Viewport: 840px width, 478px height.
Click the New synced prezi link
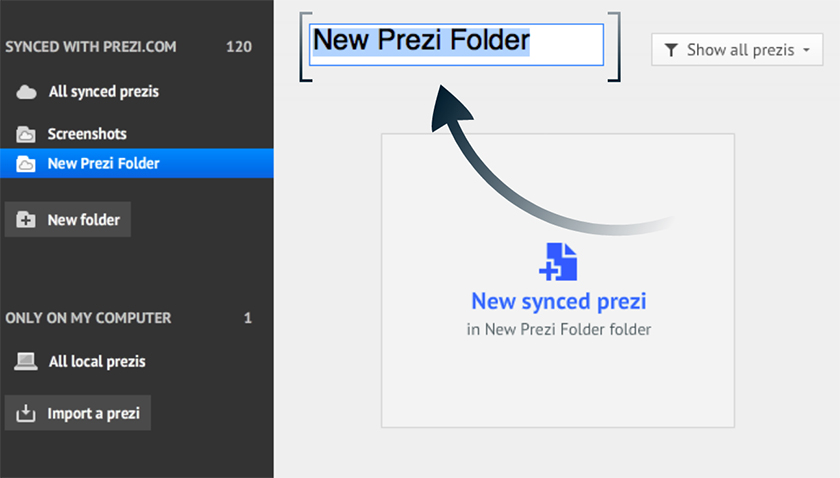pyautogui.click(x=558, y=301)
